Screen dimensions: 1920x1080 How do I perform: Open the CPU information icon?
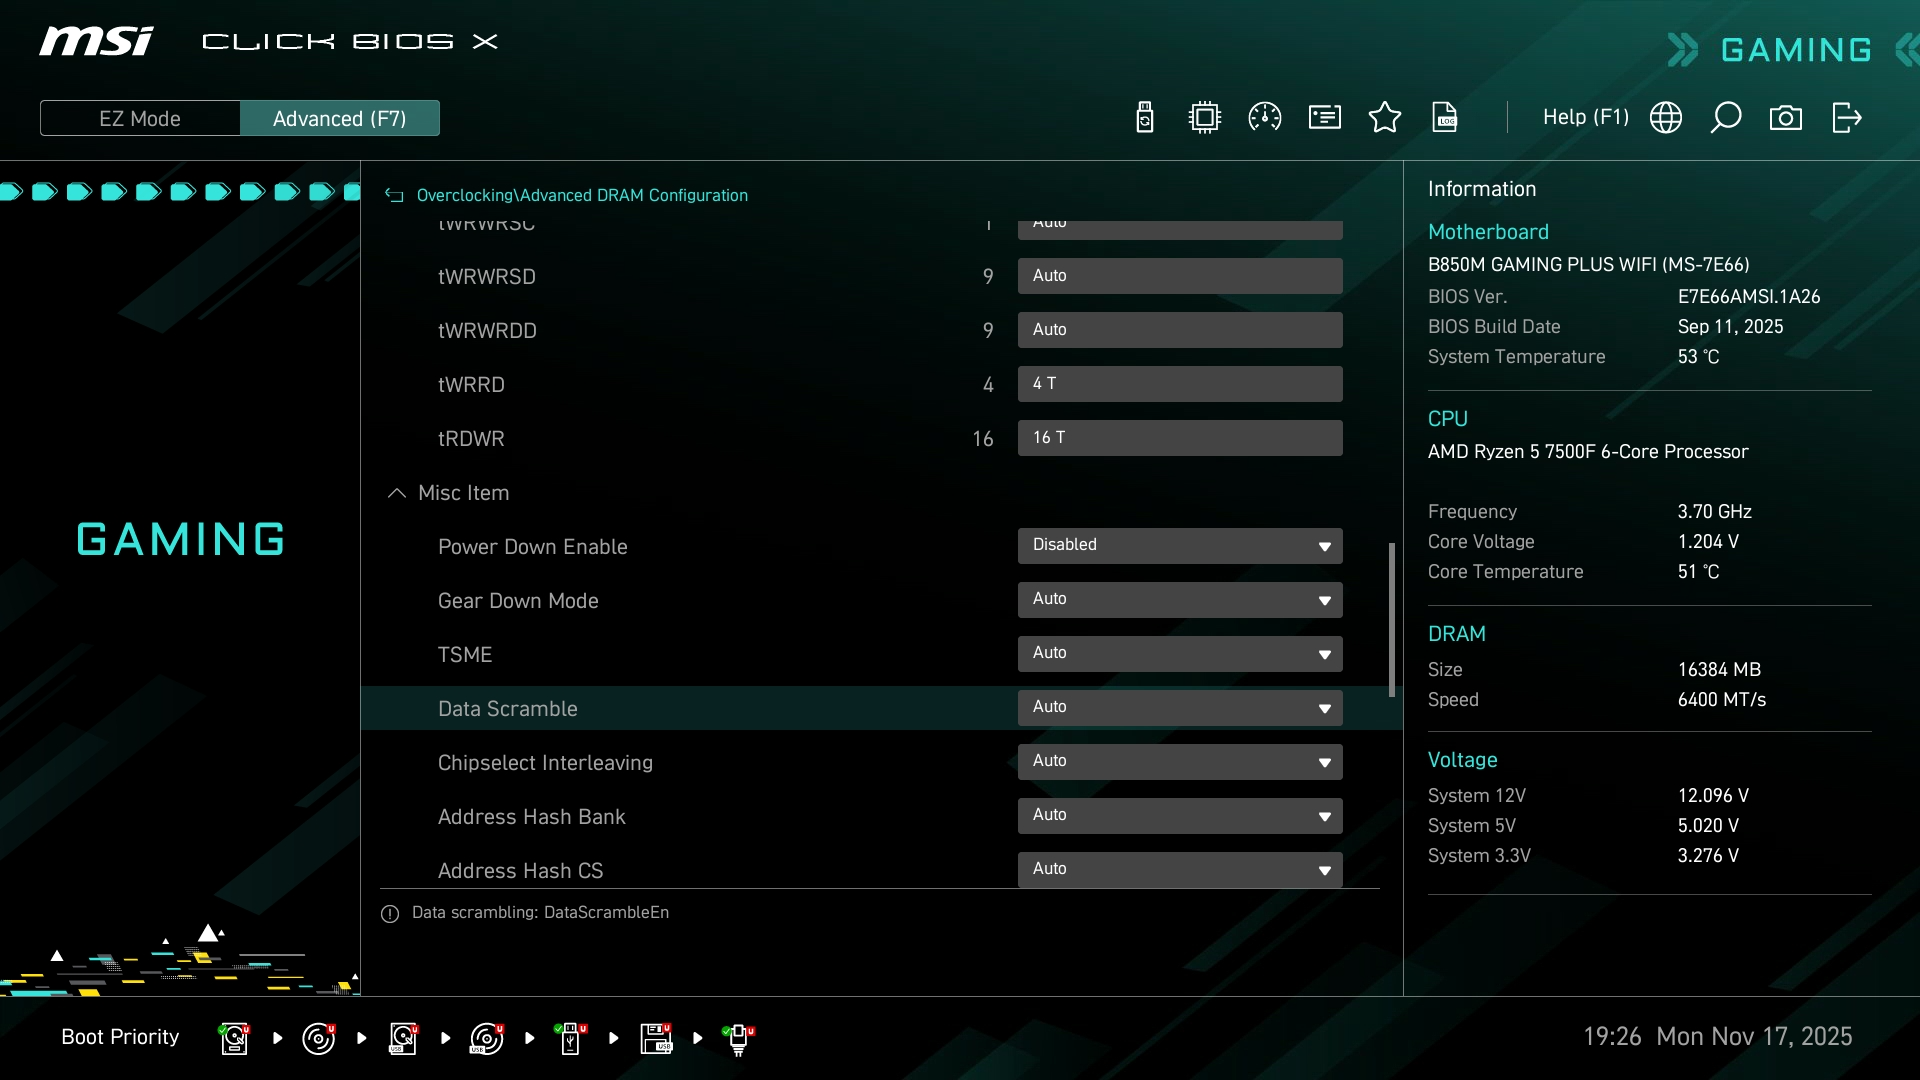(1205, 118)
